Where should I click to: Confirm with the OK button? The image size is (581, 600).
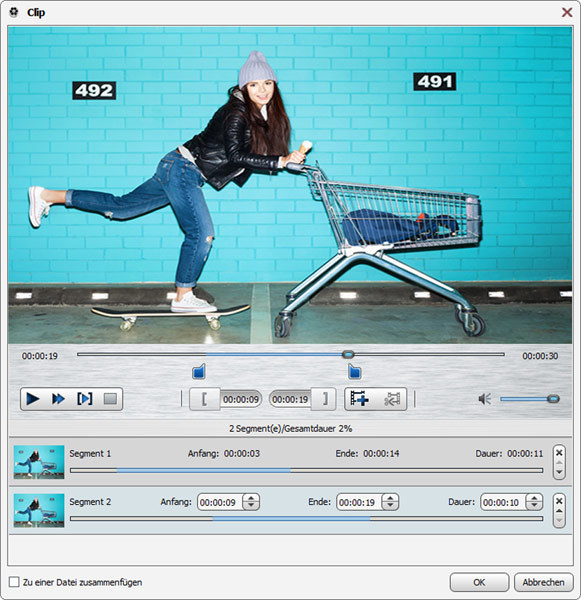pyautogui.click(x=479, y=582)
